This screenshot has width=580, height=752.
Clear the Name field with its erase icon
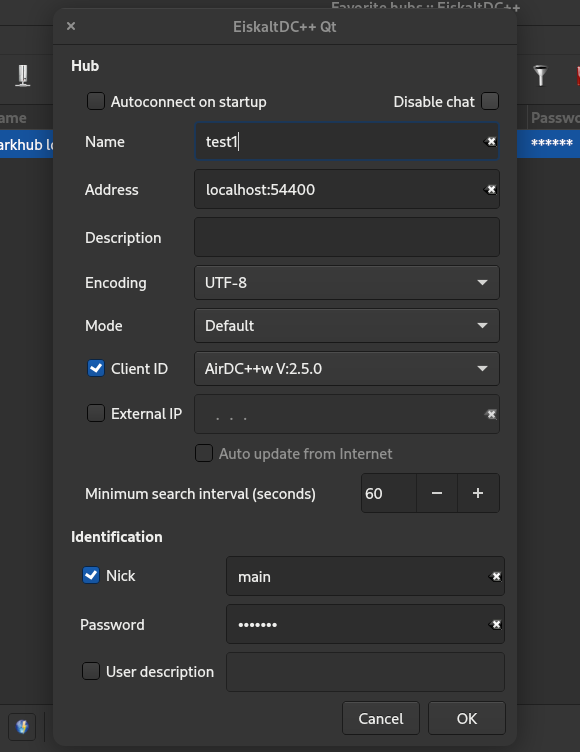coord(490,141)
